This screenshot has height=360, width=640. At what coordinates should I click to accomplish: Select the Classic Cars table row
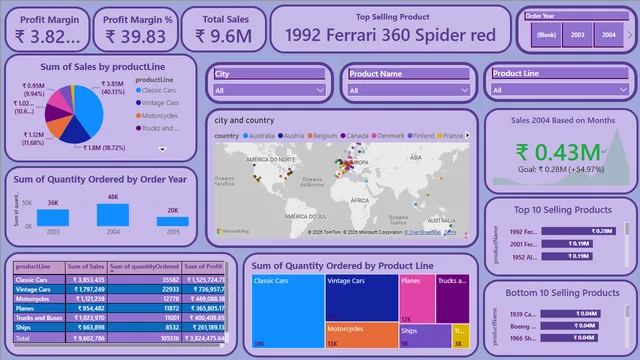coord(119,280)
